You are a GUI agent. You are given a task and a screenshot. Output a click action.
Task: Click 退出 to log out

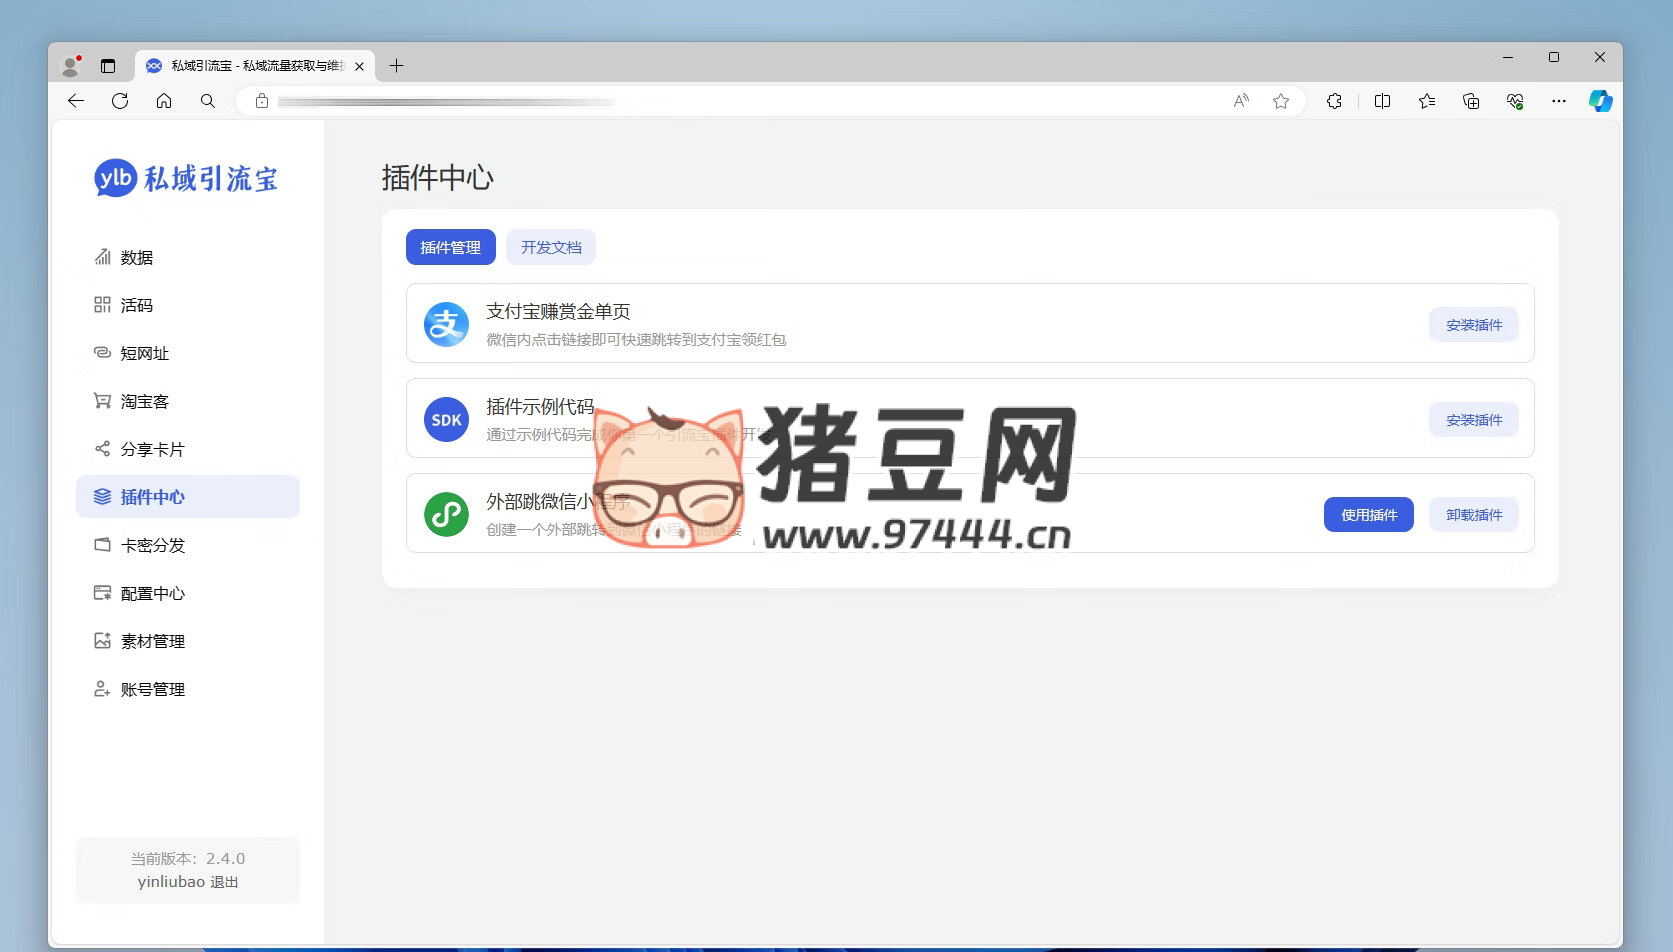pos(224,882)
